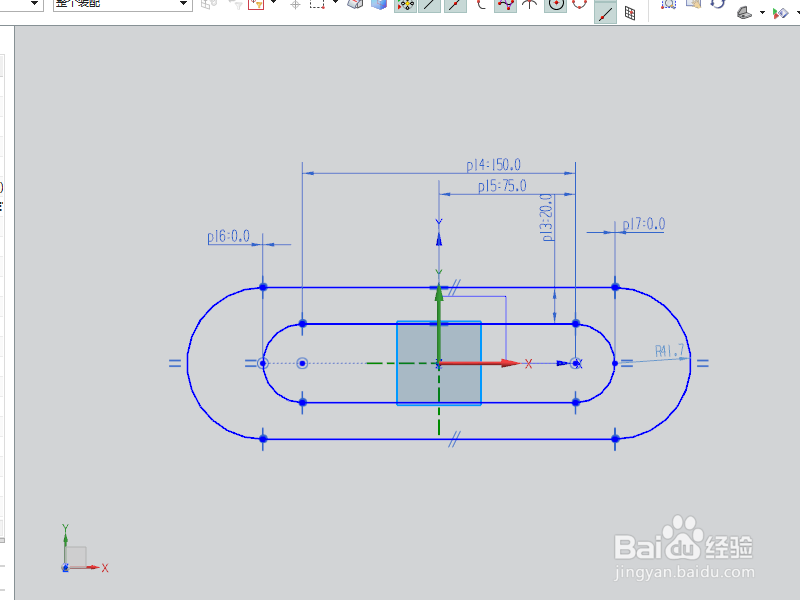Open the rectangle selection mode dropdown arrow
This screenshot has height=600, width=800.
click(335, 3)
